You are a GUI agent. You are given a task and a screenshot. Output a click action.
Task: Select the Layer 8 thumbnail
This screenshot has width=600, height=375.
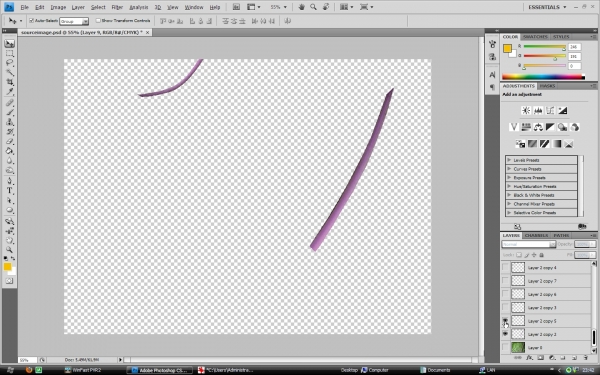coord(518,347)
